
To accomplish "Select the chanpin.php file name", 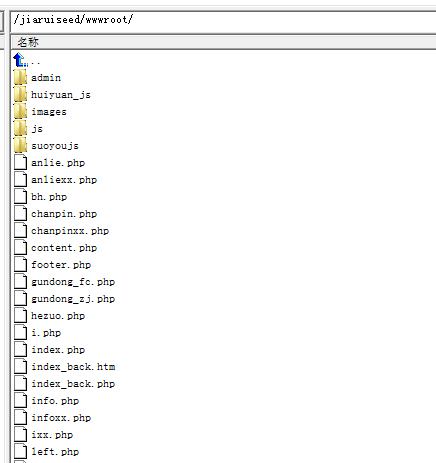I will pos(64,214).
